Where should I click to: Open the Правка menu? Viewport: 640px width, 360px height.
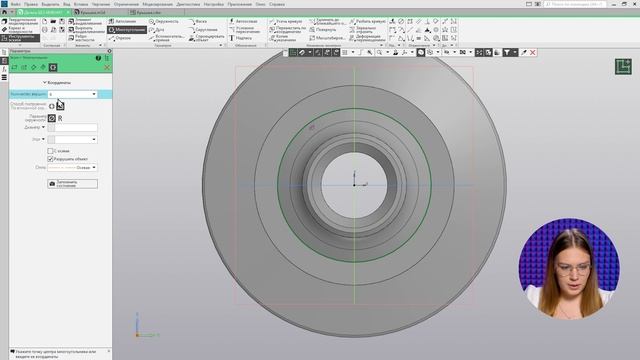click(x=31, y=4)
